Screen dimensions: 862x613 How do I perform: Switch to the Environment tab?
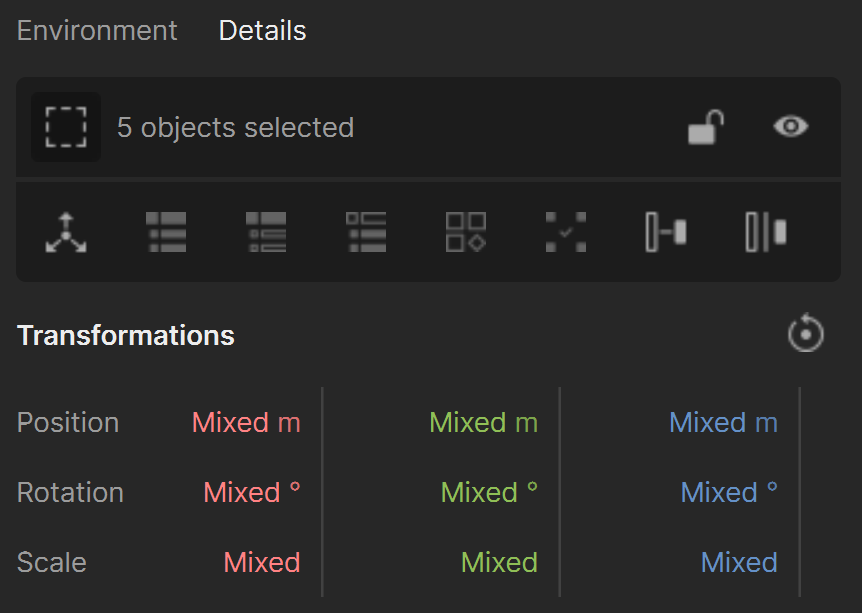pyautogui.click(x=97, y=30)
